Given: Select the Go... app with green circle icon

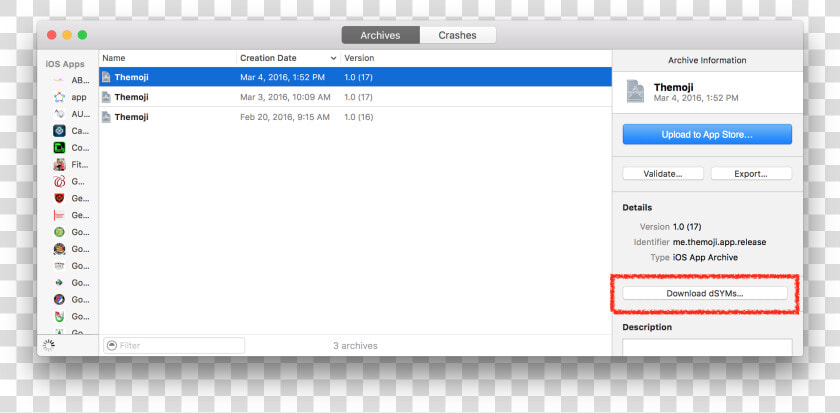Looking at the screenshot, I should [x=59, y=232].
